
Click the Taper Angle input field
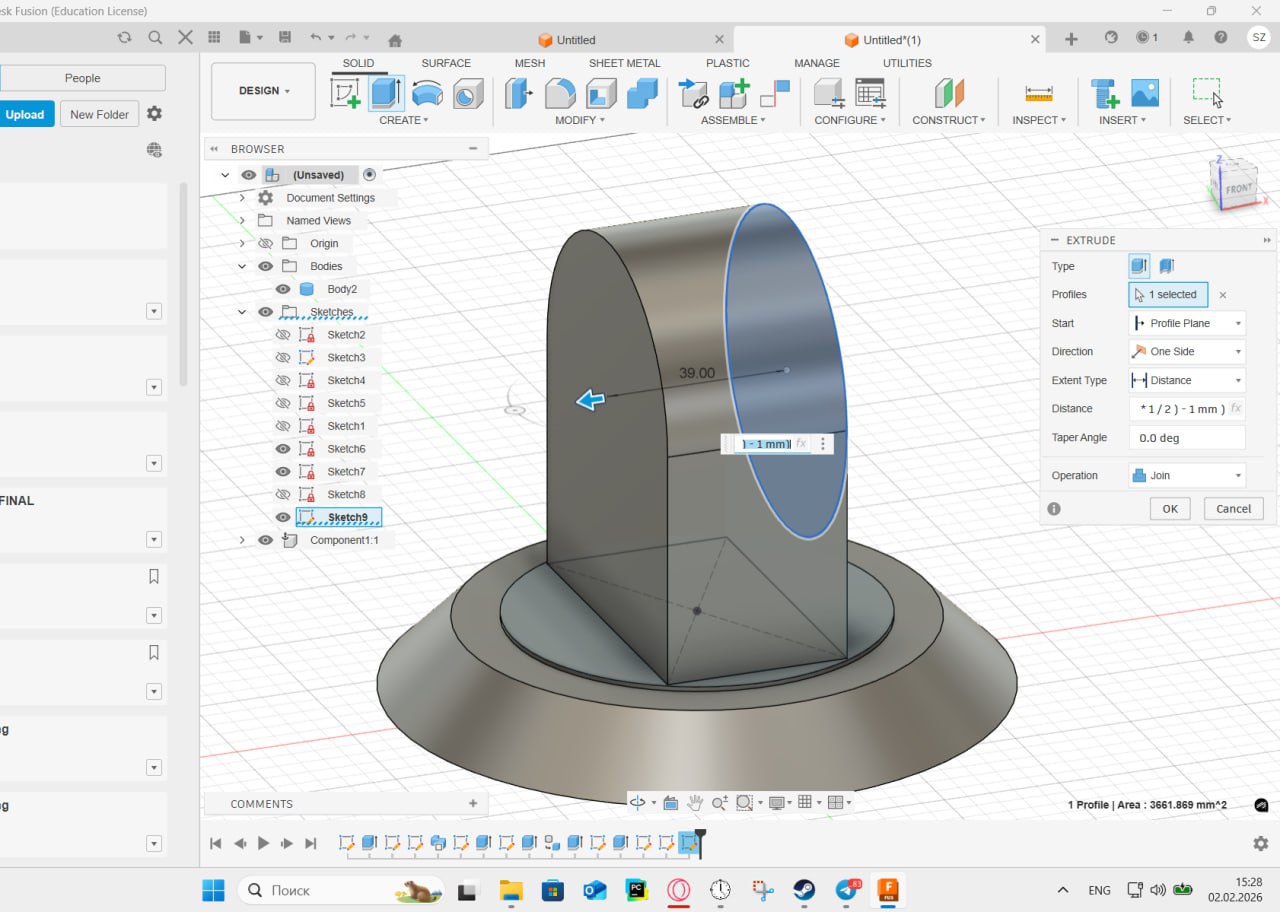(x=1187, y=437)
